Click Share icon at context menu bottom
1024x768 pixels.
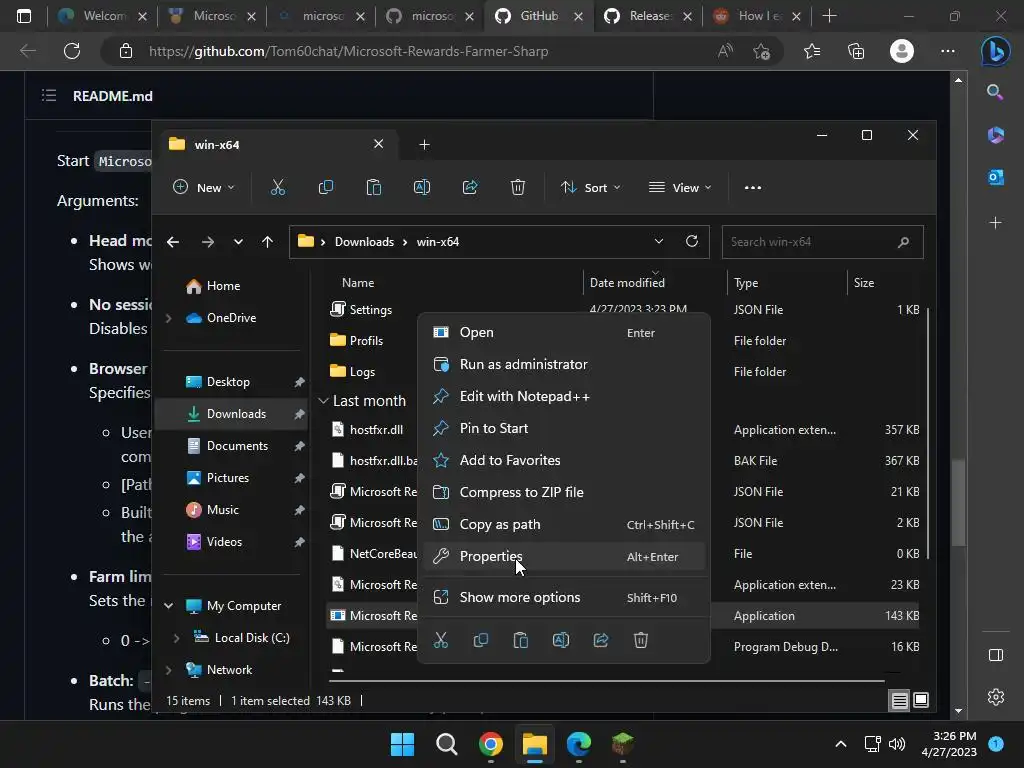coord(601,640)
